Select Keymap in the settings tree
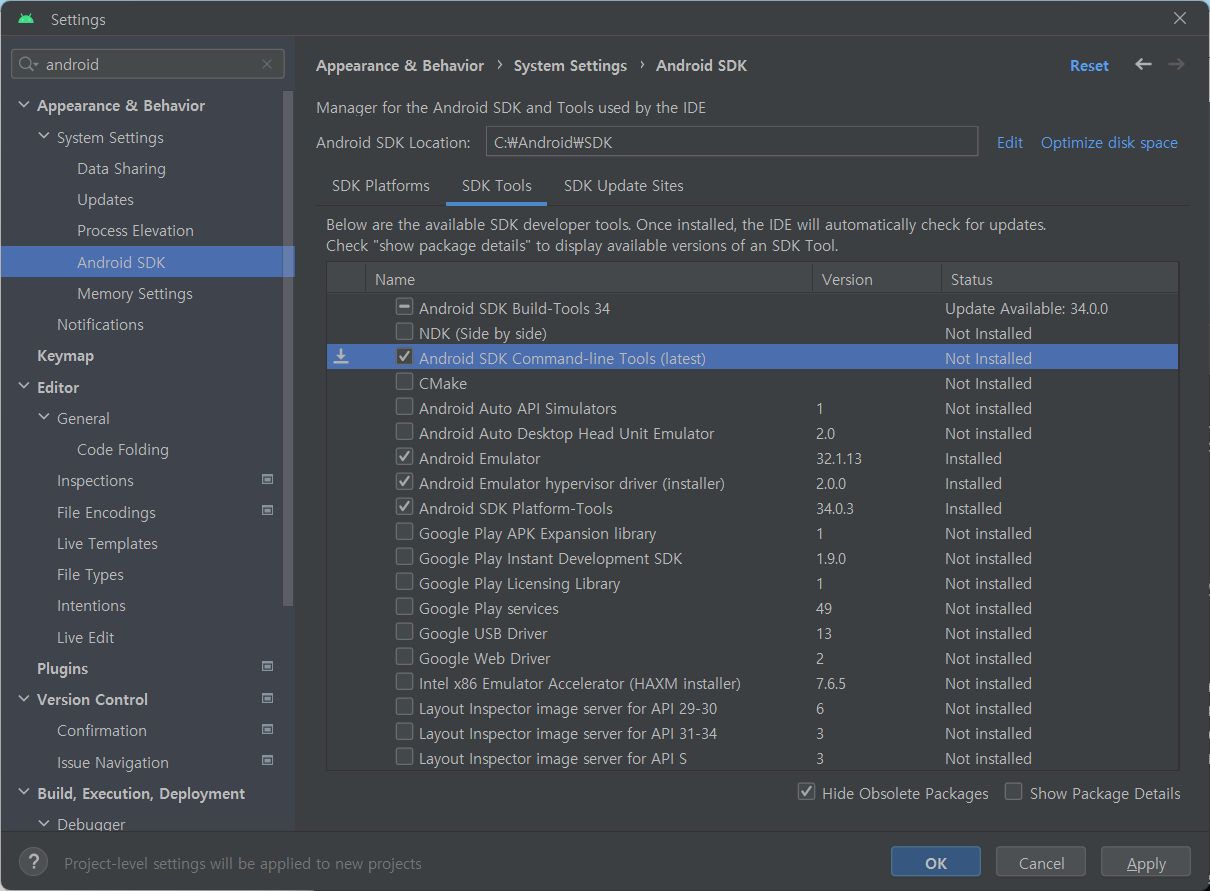 click(x=65, y=356)
